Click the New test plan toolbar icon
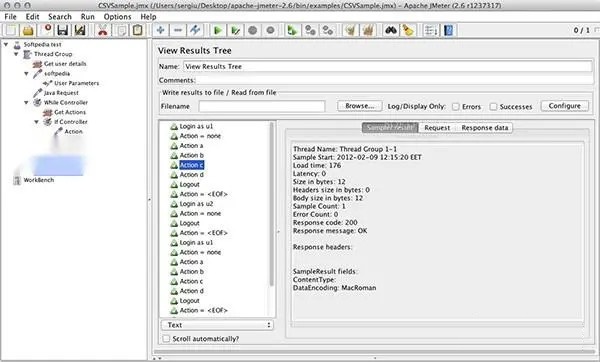600x362 pixels. (11, 30)
